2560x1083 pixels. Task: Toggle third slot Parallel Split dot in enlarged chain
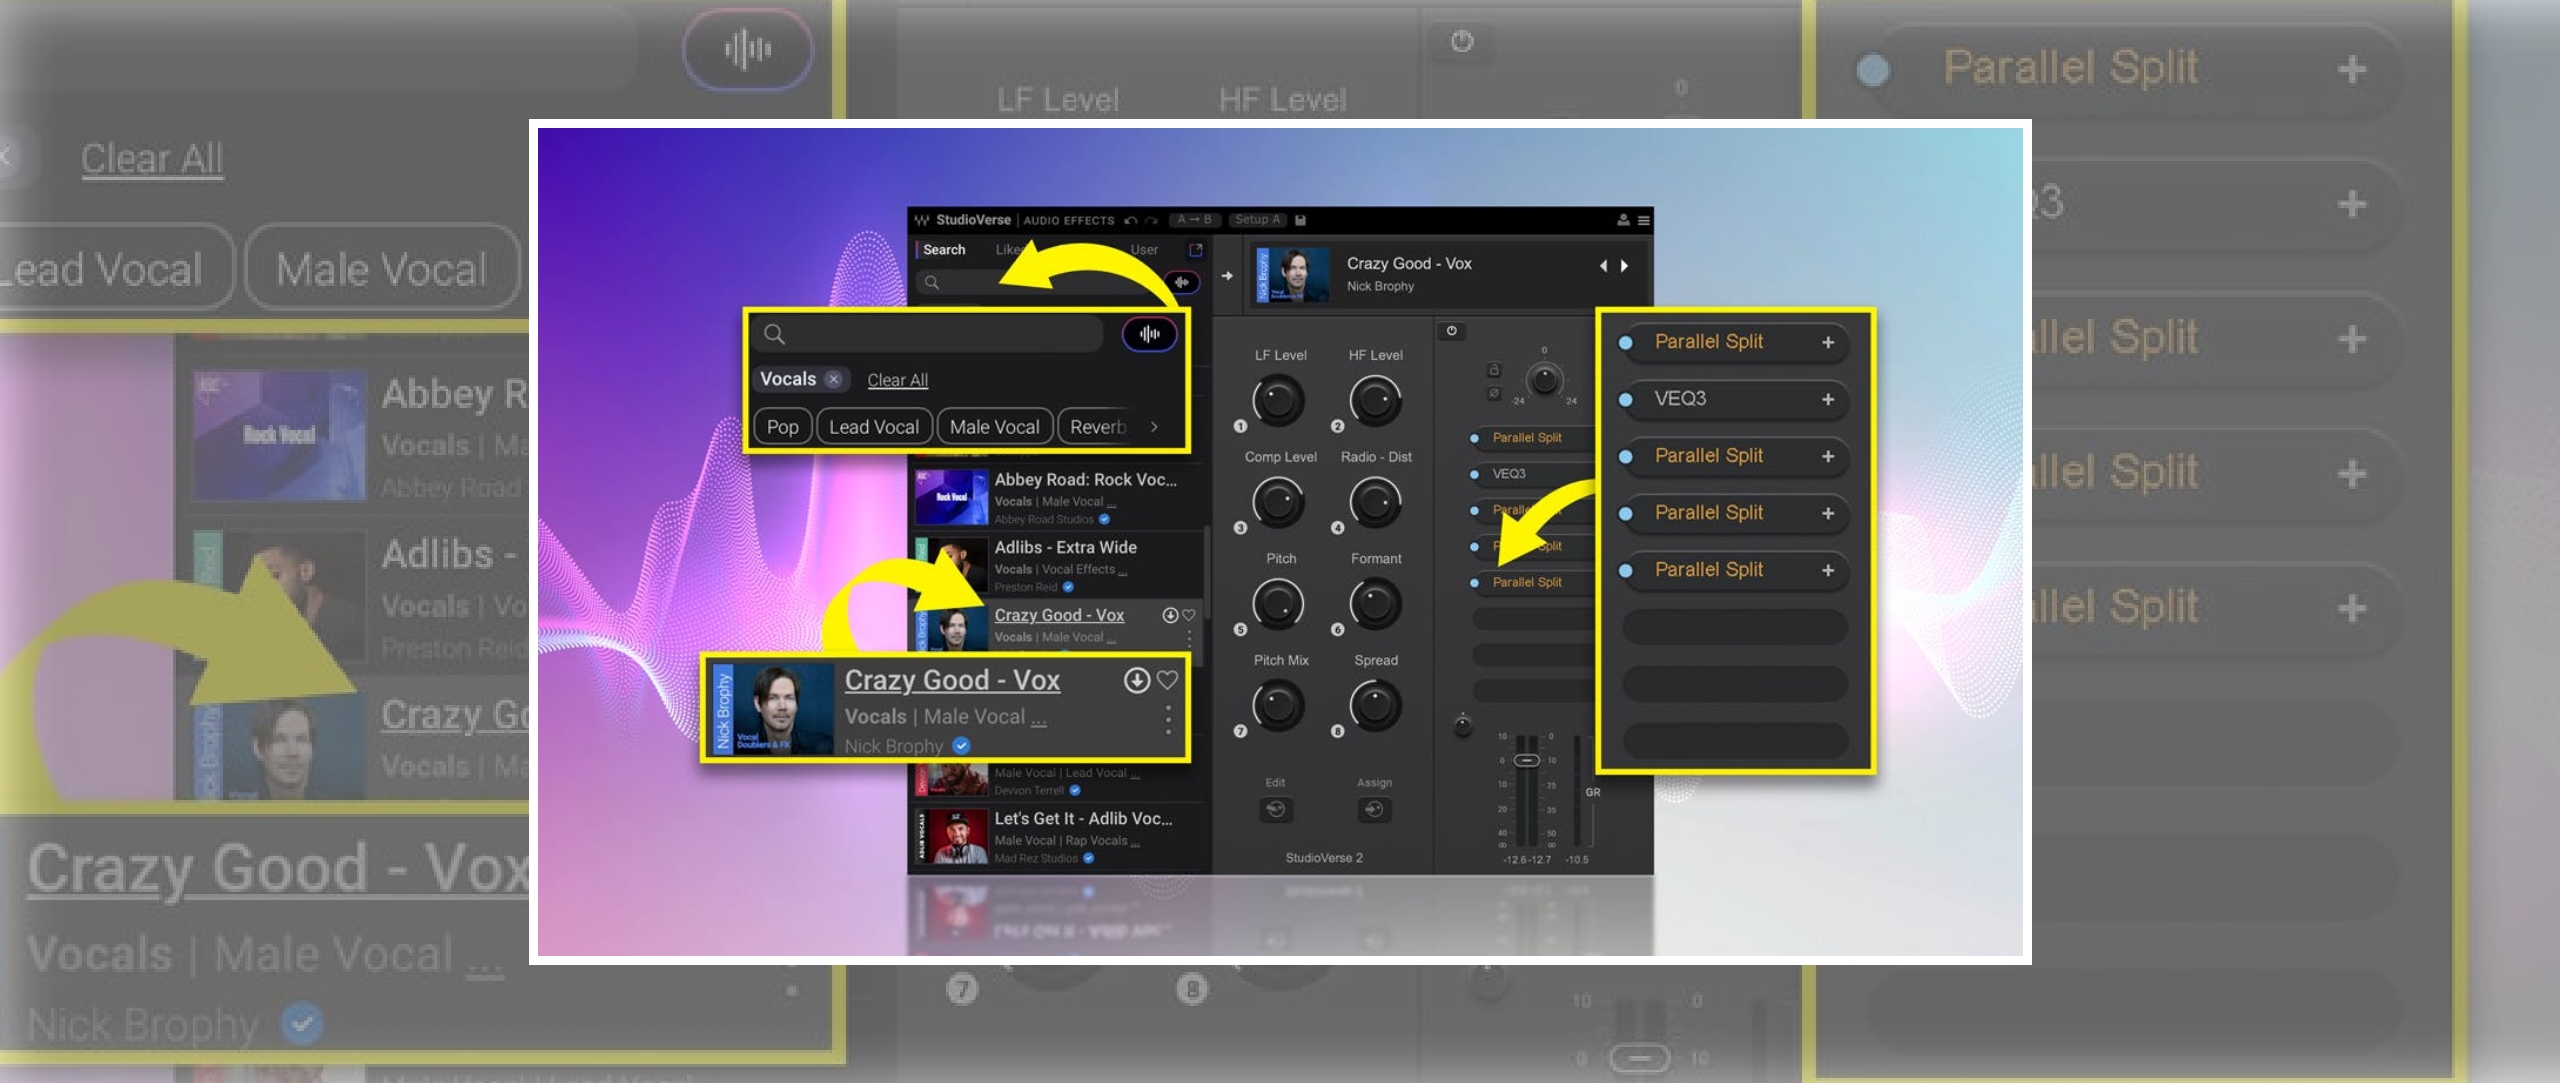tap(1626, 457)
